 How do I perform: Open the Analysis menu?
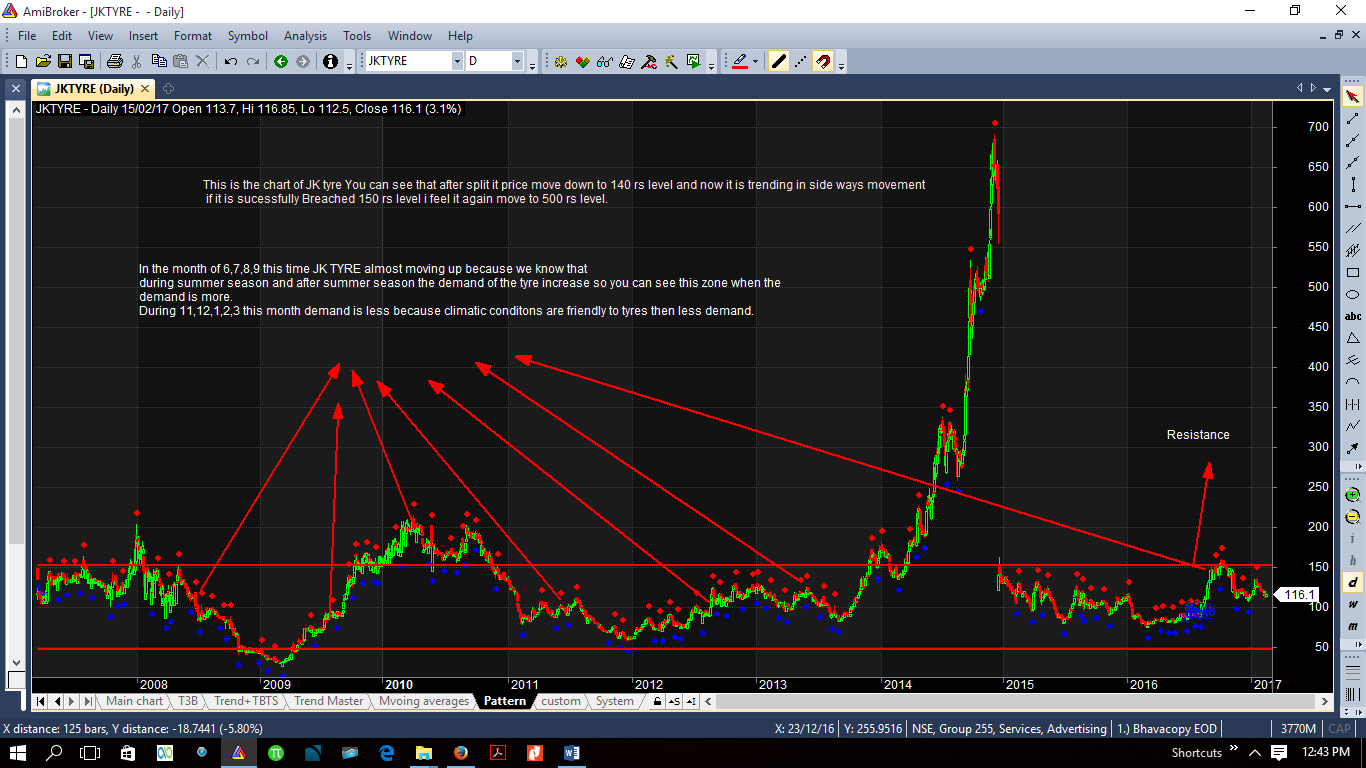click(x=305, y=35)
